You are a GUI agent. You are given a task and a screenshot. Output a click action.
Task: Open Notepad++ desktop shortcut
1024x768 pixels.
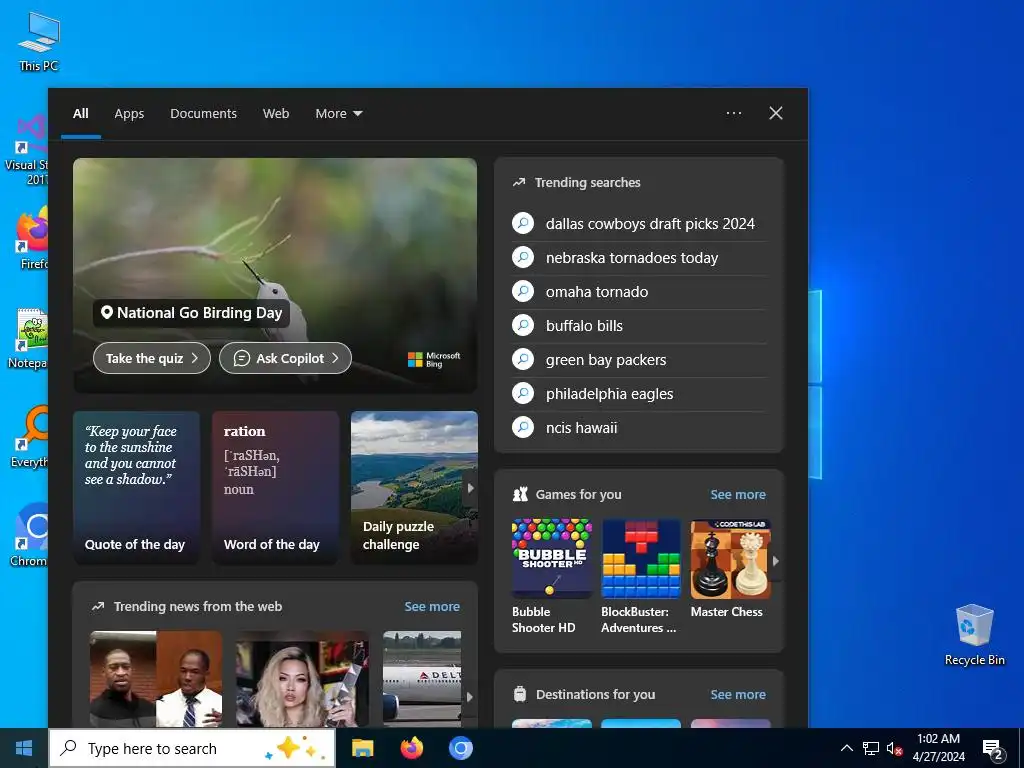29,338
